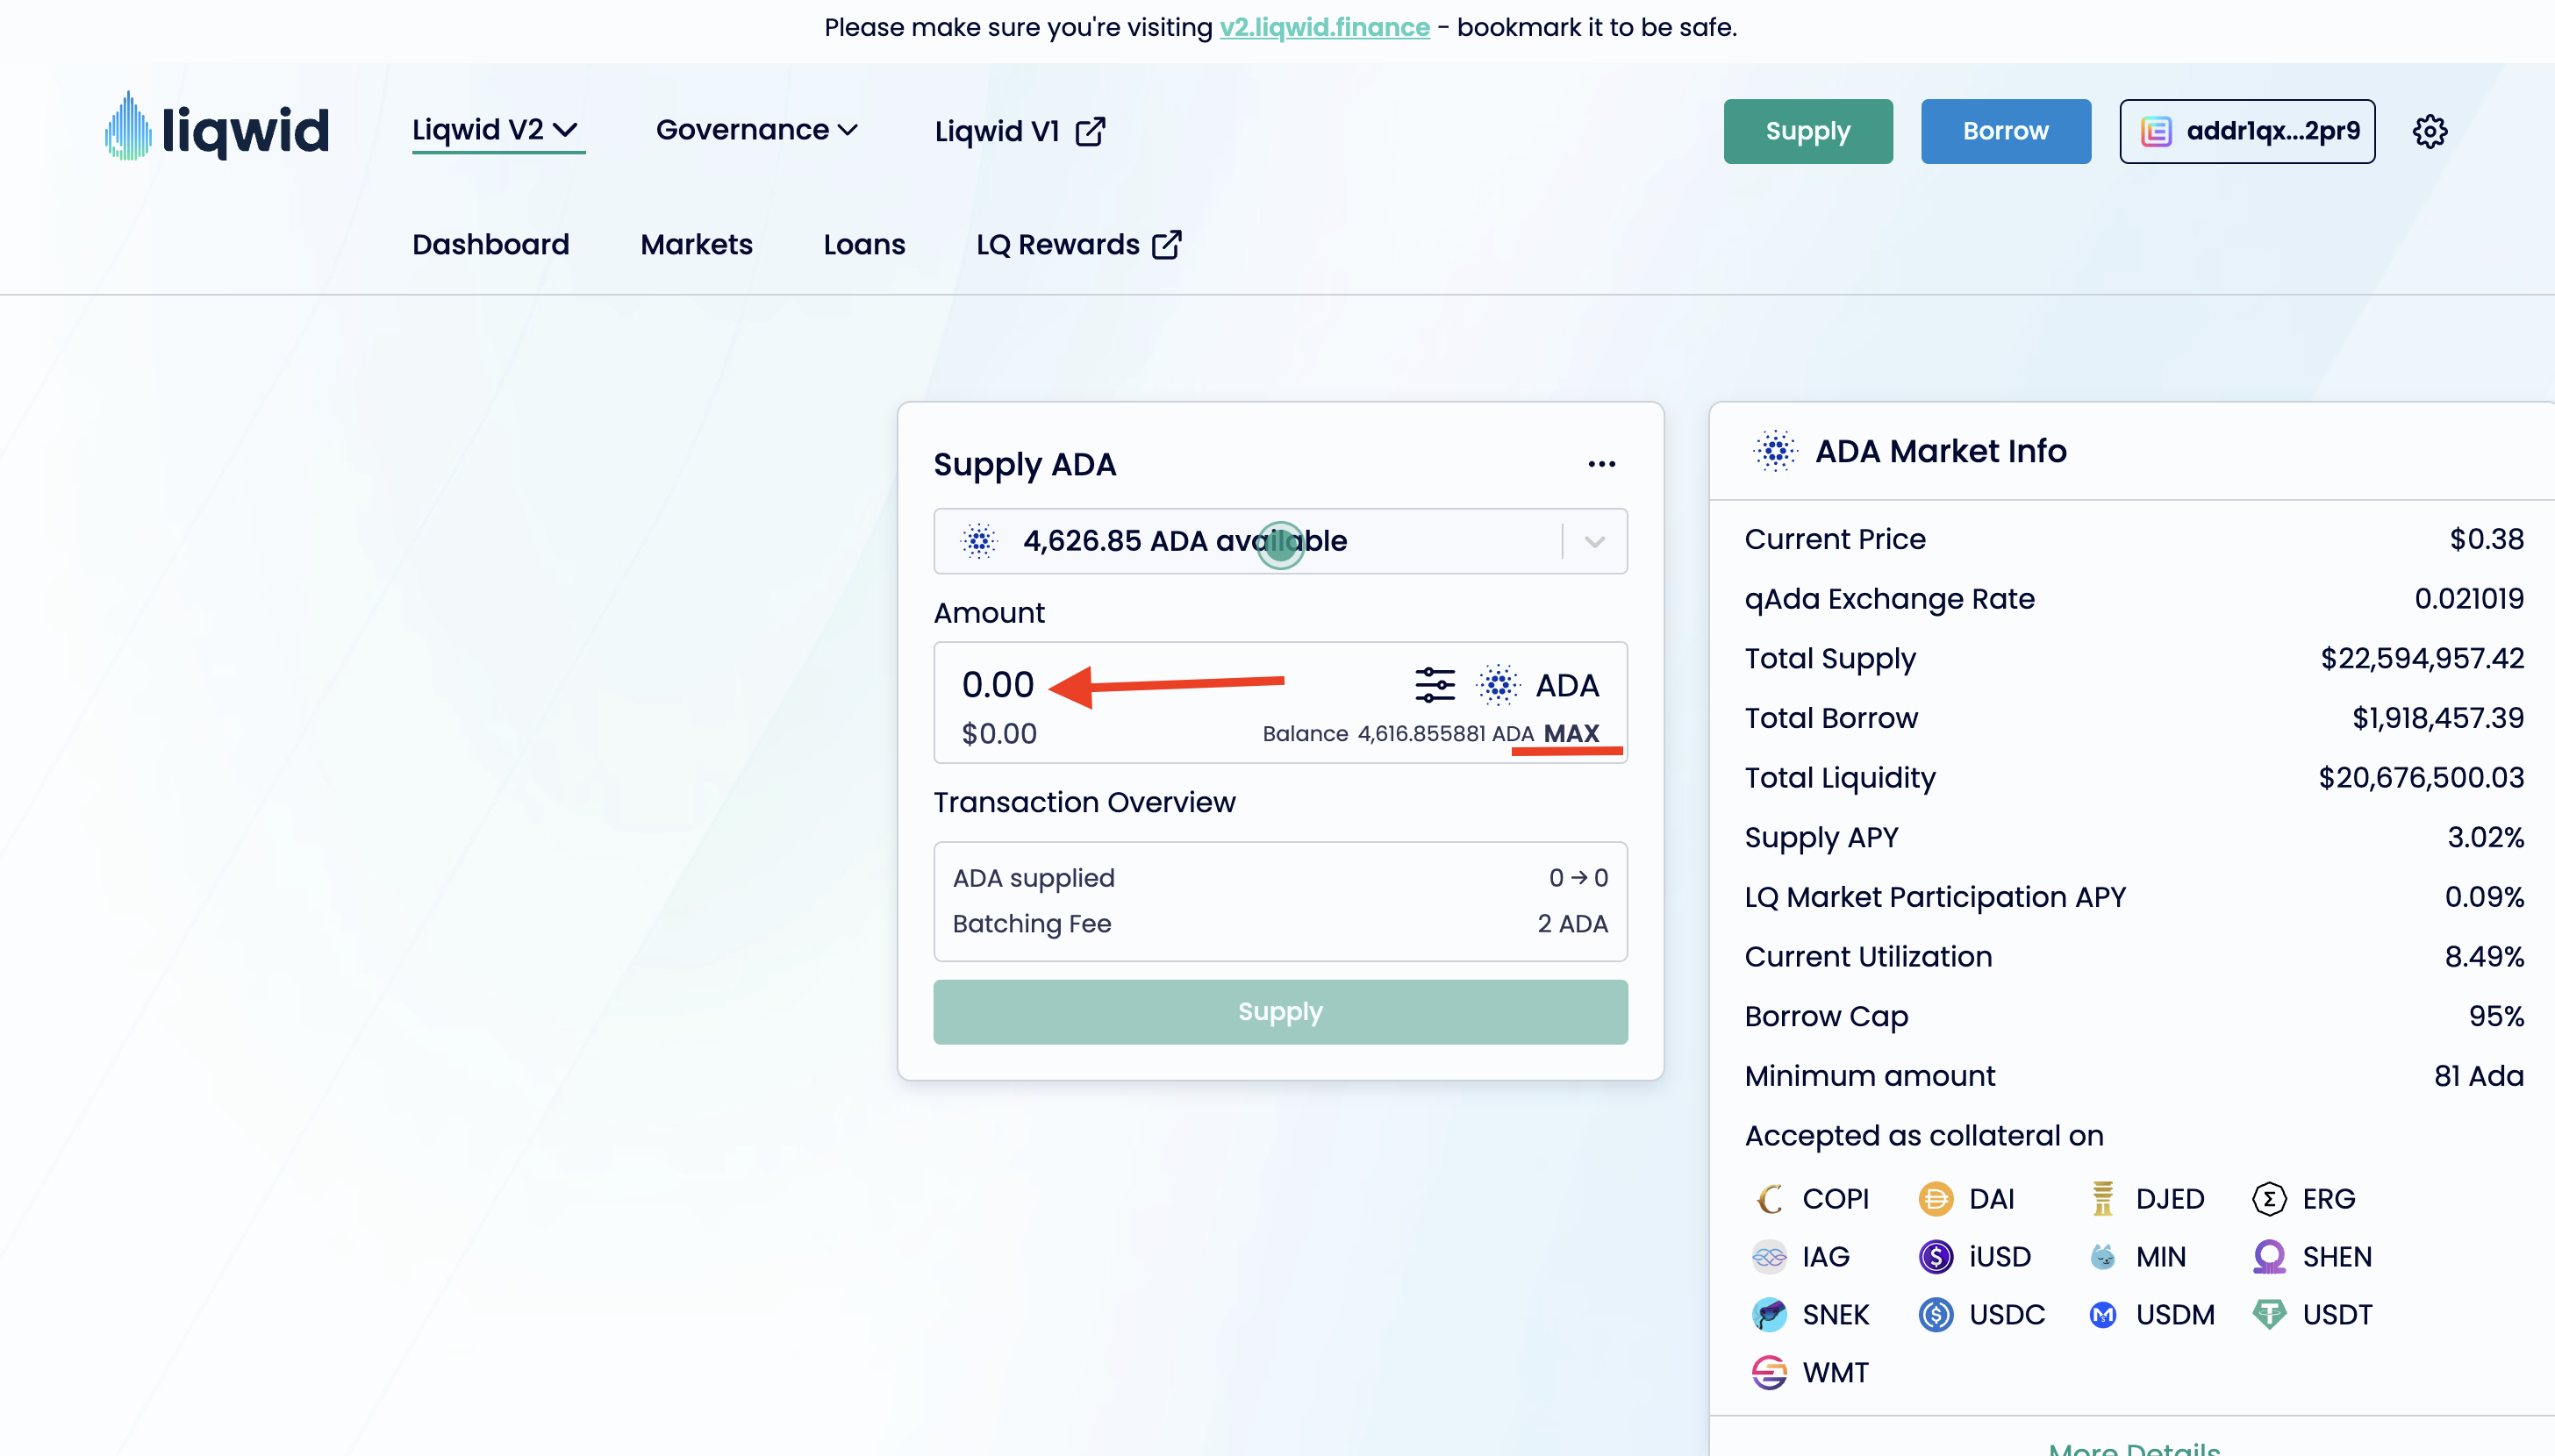The width and height of the screenshot is (2555, 1456).
Task: Click the external link icon next to Liqwid V1
Action: pyautogui.click(x=1090, y=131)
